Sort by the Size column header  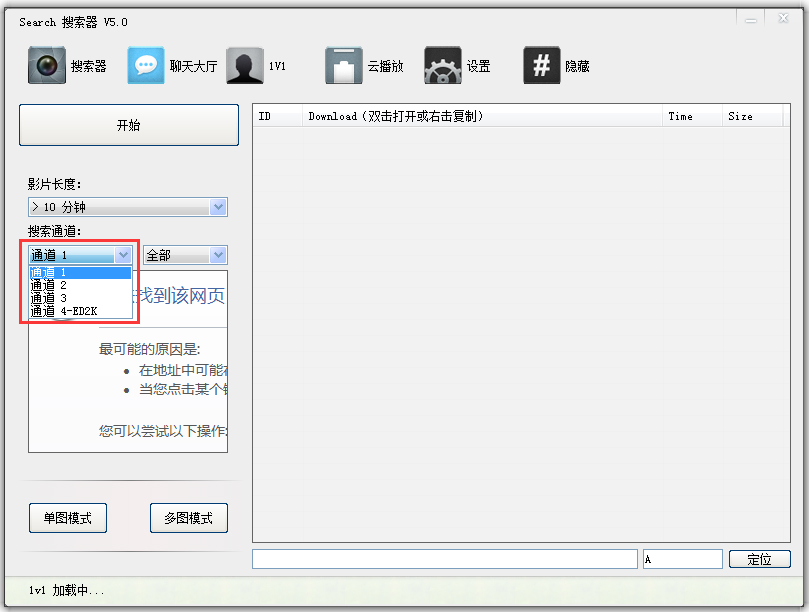click(x=752, y=116)
